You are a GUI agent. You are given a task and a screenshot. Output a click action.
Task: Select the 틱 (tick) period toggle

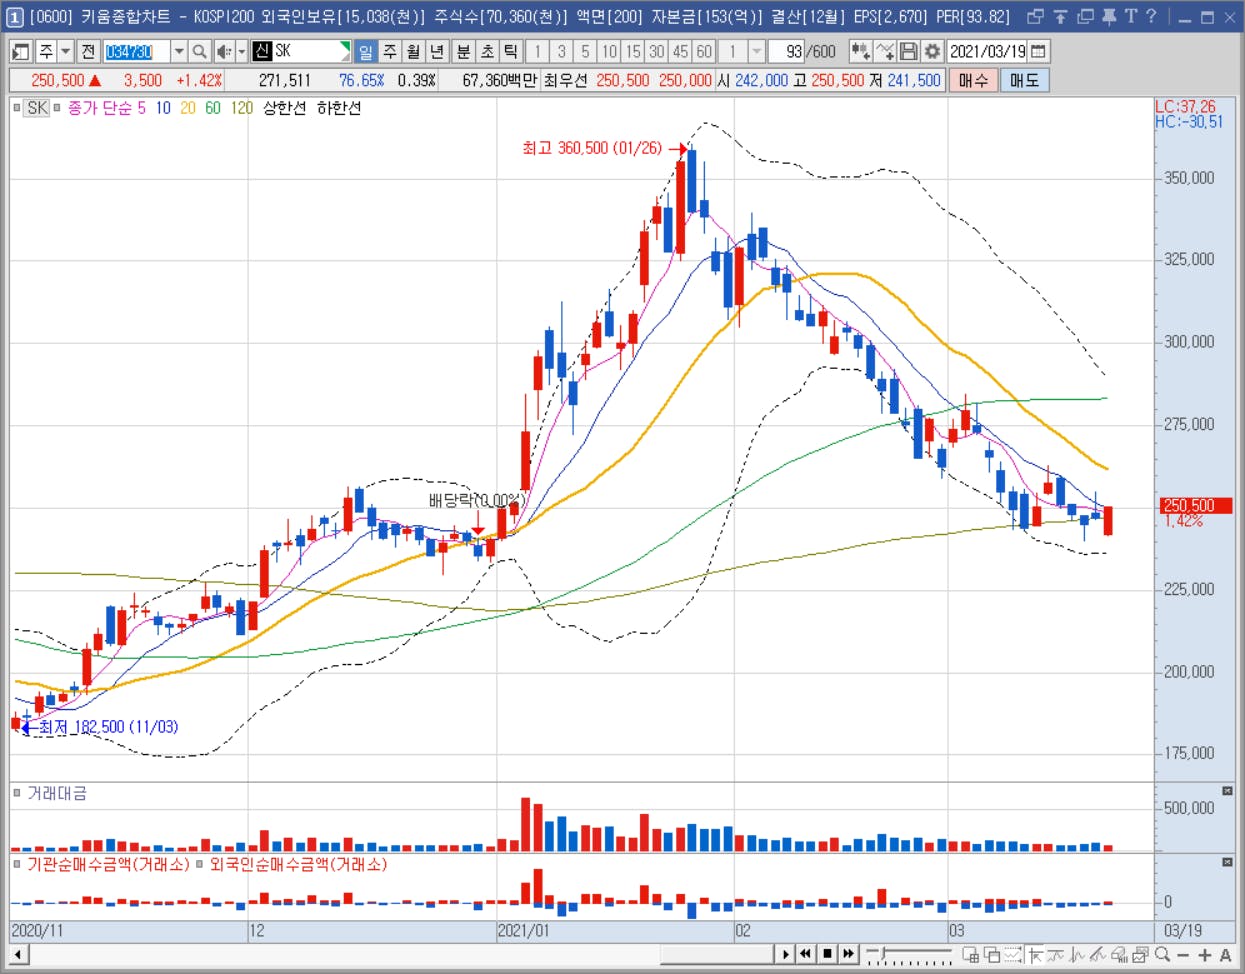point(510,51)
